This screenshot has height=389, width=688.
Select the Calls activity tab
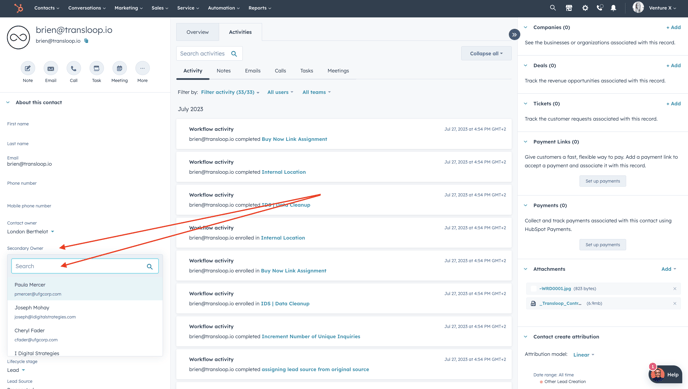280,71
